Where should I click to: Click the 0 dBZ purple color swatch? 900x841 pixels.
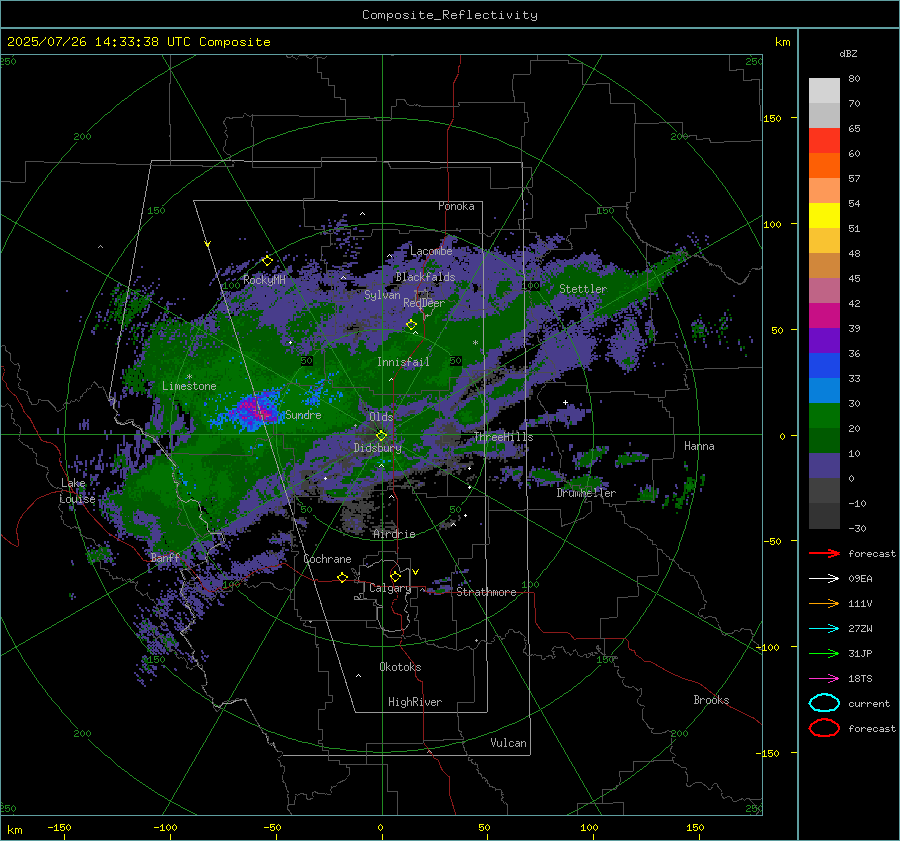click(x=824, y=466)
